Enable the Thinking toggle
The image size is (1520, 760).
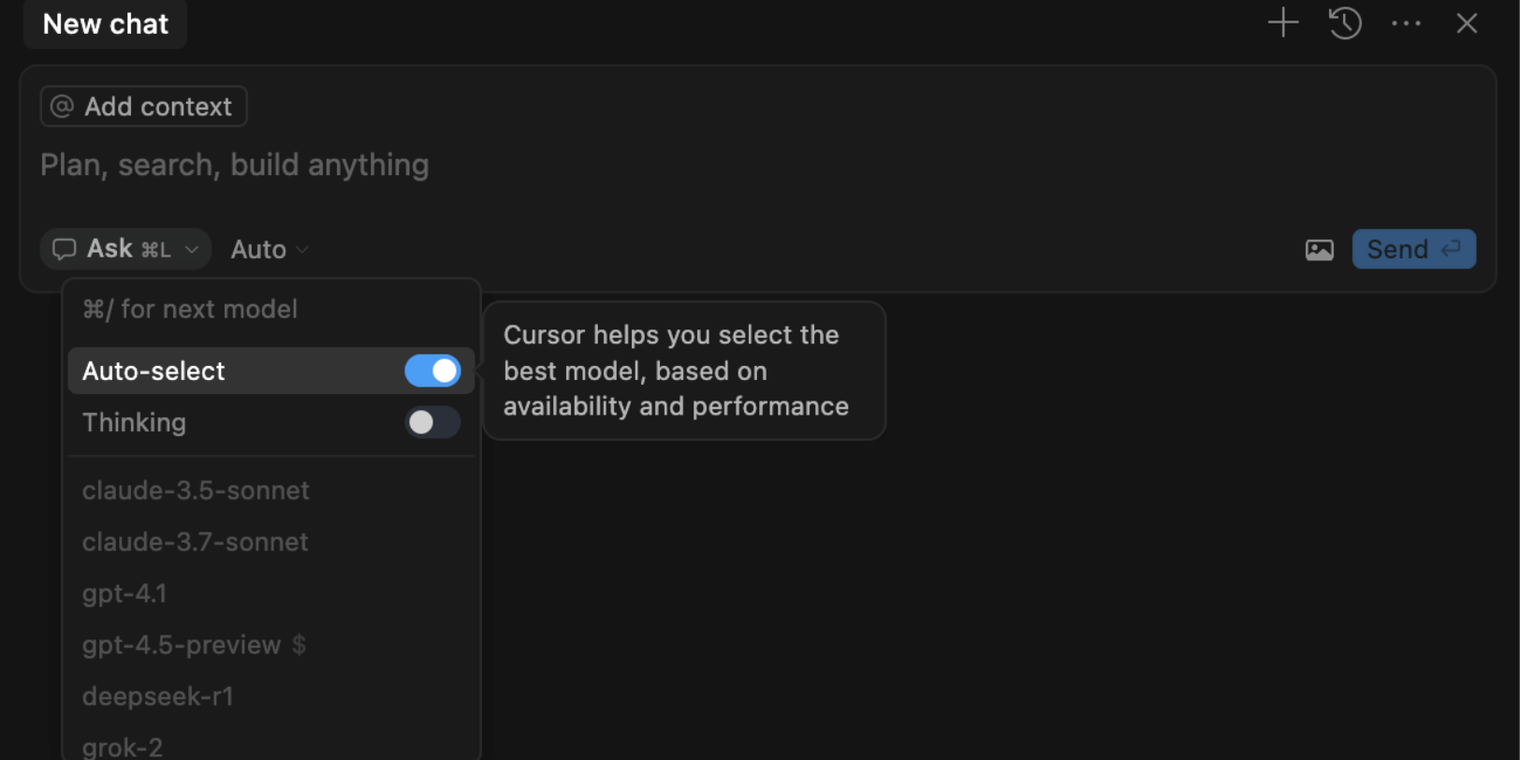tap(432, 422)
